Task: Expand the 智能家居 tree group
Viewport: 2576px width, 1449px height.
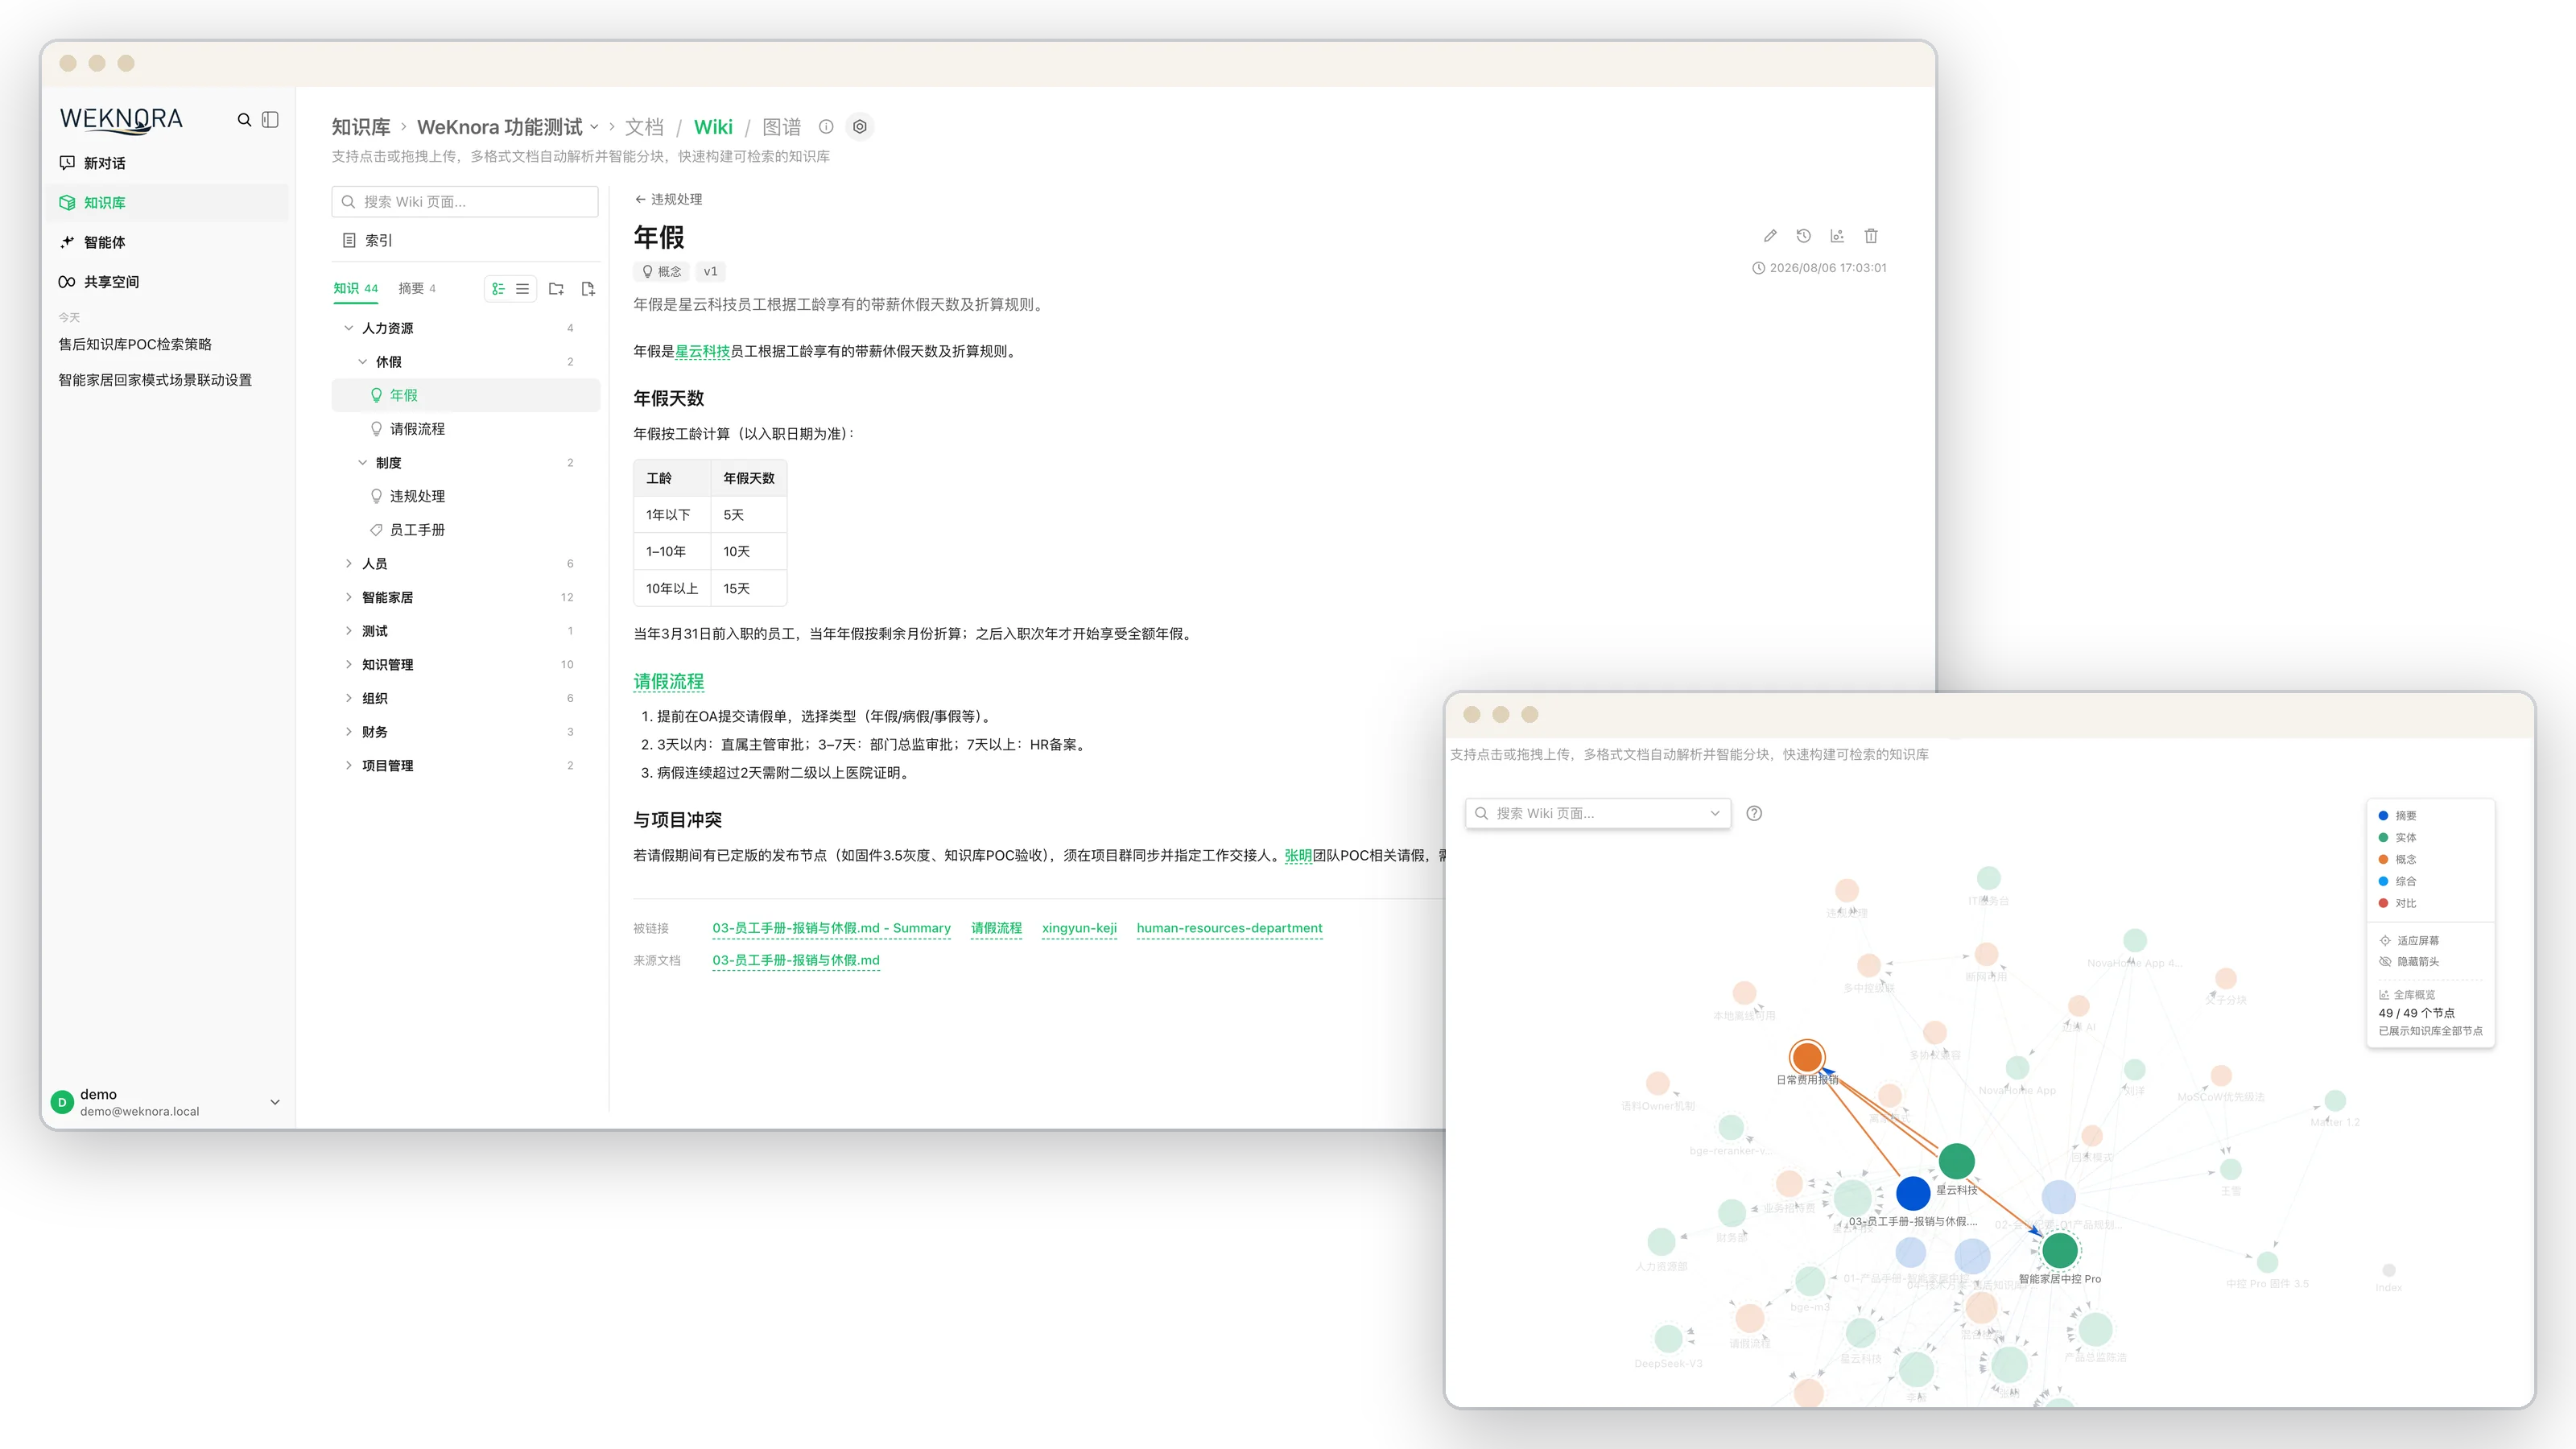Action: [348, 597]
